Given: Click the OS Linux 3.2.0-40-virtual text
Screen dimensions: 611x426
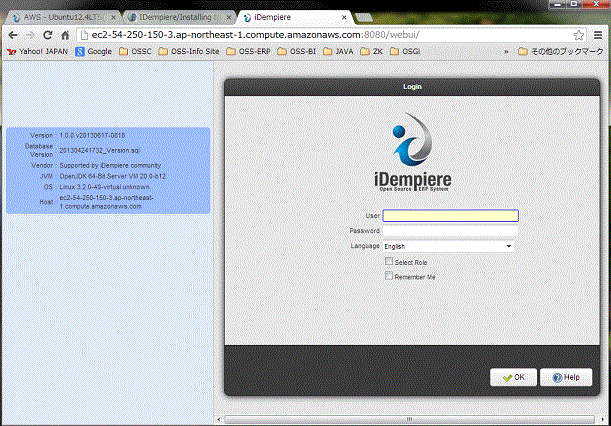Looking at the screenshot, I should (x=104, y=187).
